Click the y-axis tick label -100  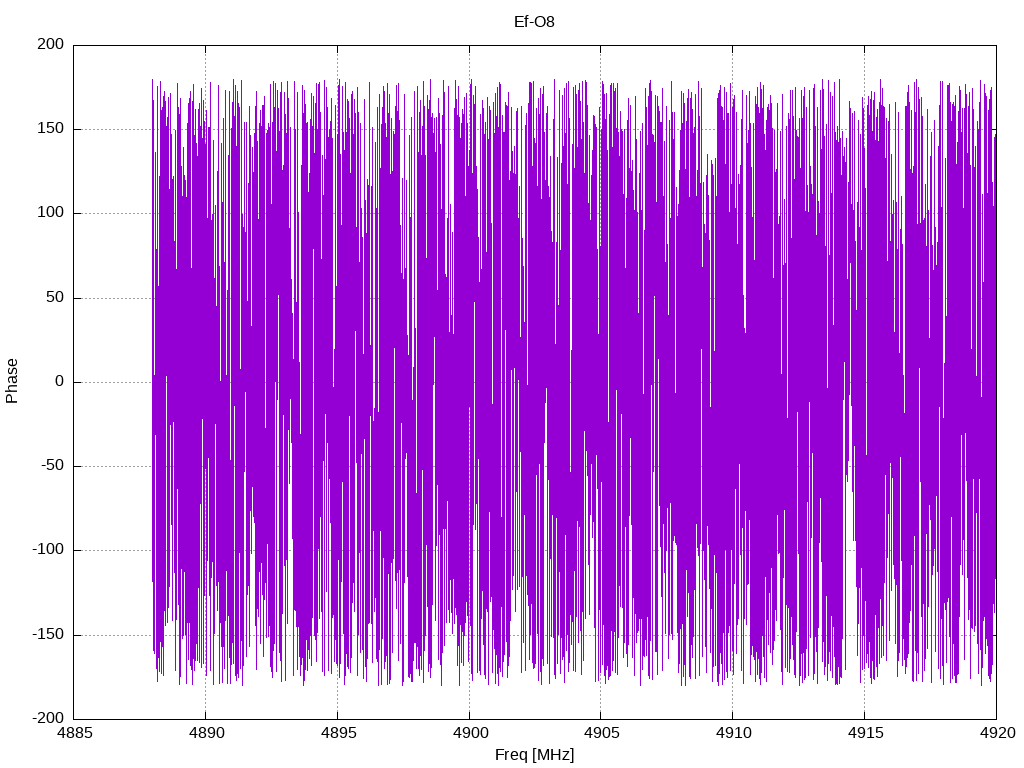pyautogui.click(x=48, y=550)
